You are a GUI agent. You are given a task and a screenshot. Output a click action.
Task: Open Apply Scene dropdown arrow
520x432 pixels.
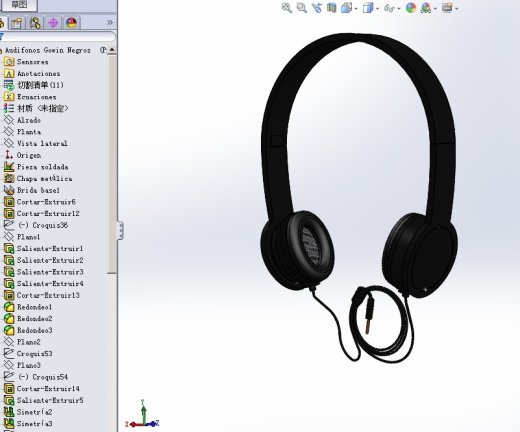[x=435, y=8]
